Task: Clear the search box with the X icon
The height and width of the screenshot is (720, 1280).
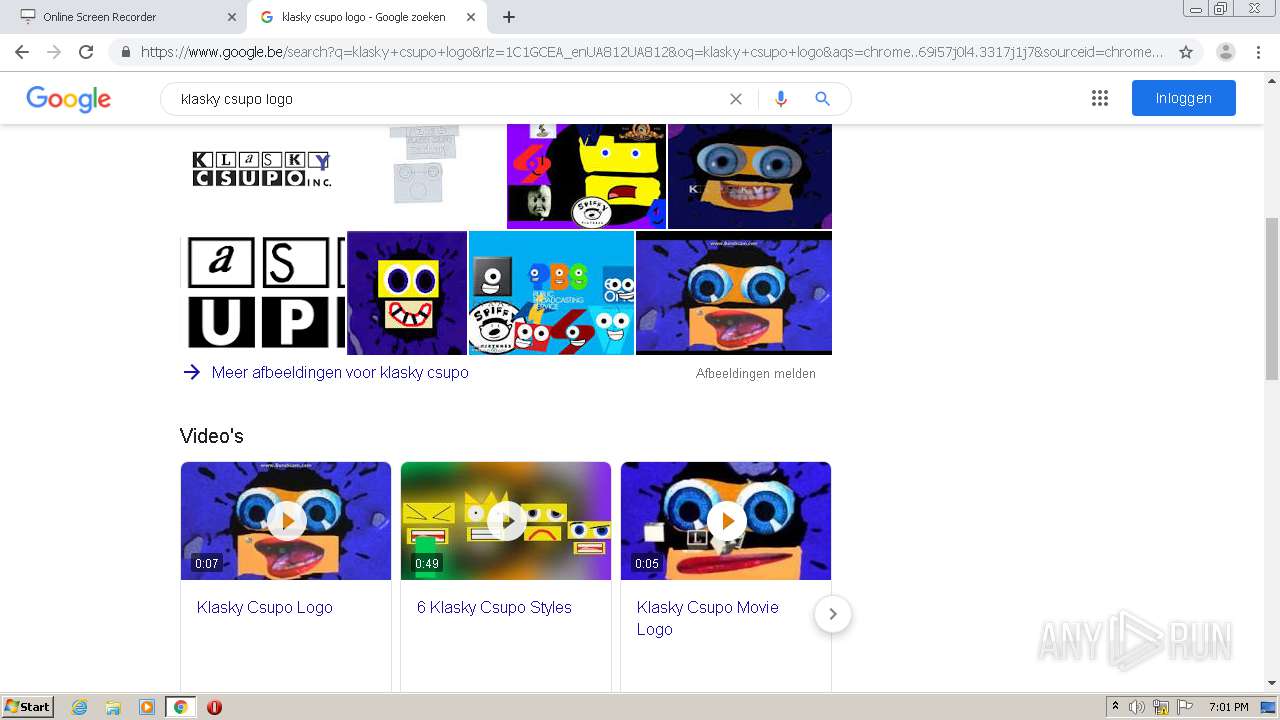Action: click(736, 99)
